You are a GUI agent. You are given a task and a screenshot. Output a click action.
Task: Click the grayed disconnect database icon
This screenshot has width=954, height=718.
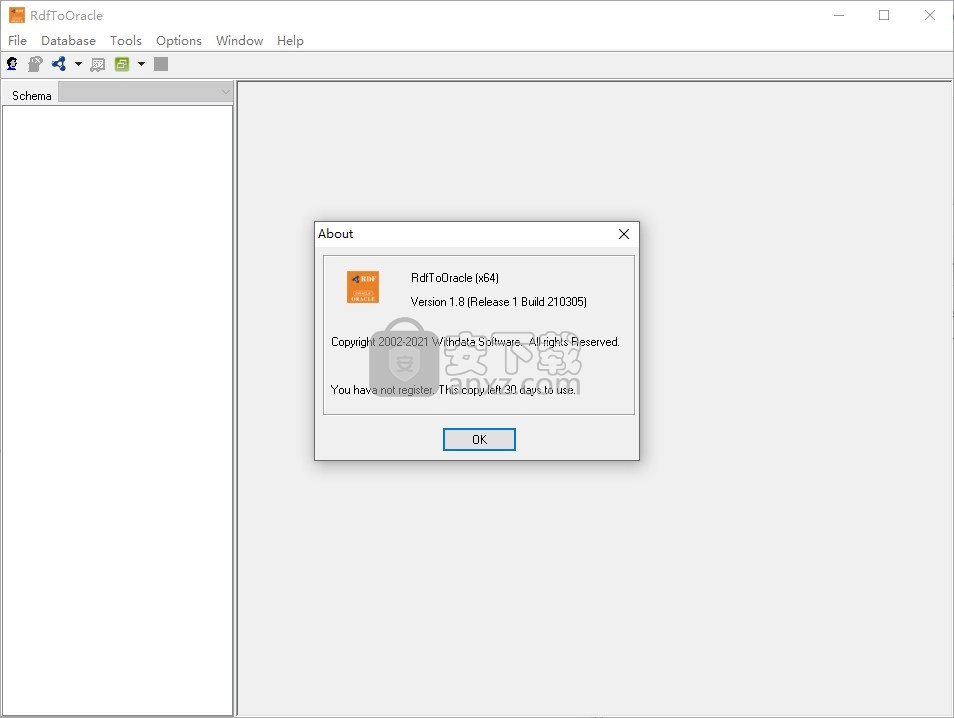point(35,64)
